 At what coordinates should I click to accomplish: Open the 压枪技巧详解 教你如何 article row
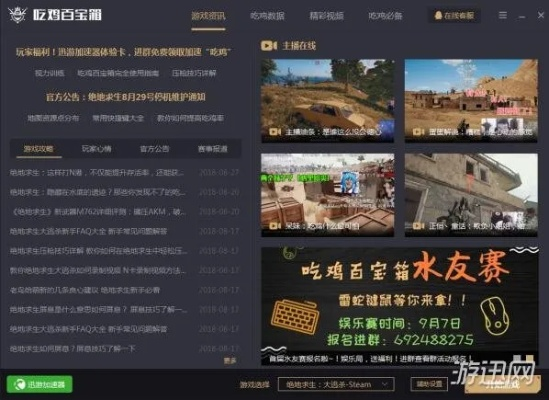click(x=124, y=251)
